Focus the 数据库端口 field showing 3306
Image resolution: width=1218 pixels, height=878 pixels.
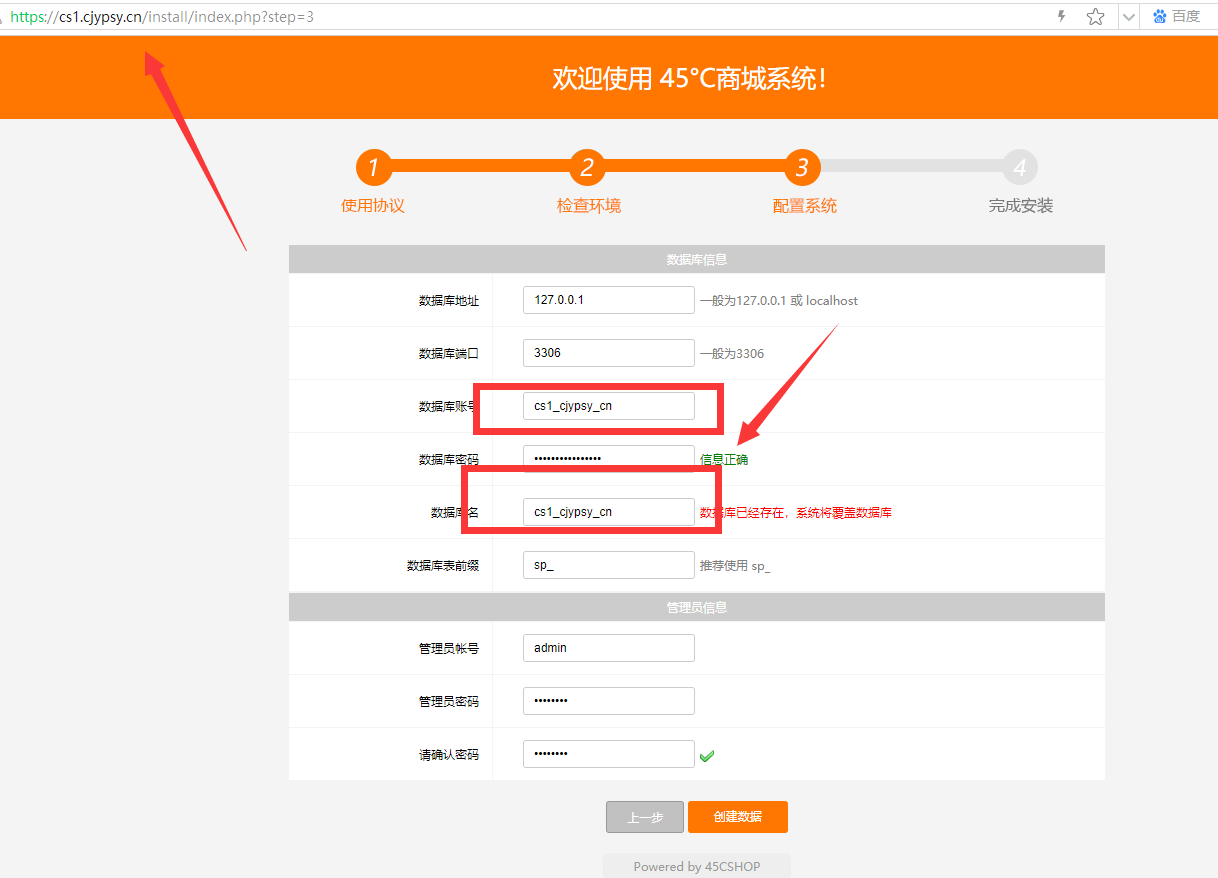pos(608,353)
